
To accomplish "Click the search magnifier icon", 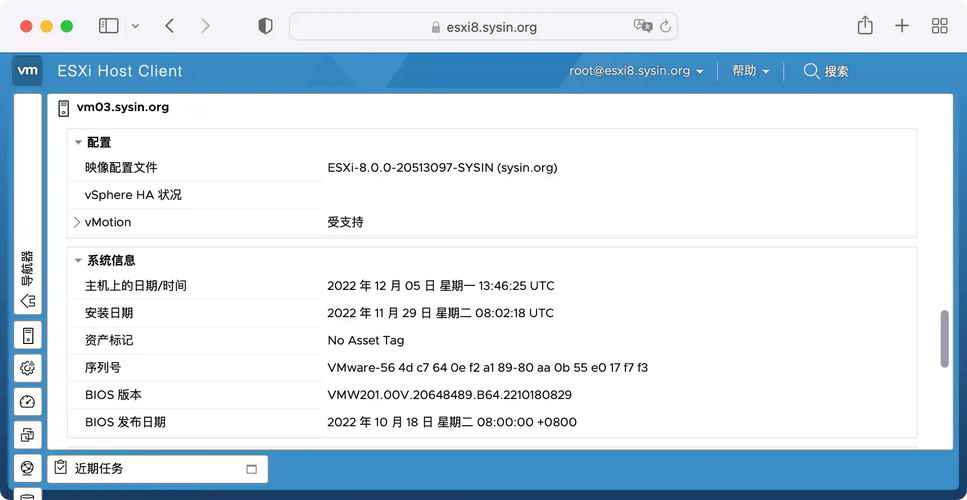I will [x=811, y=71].
